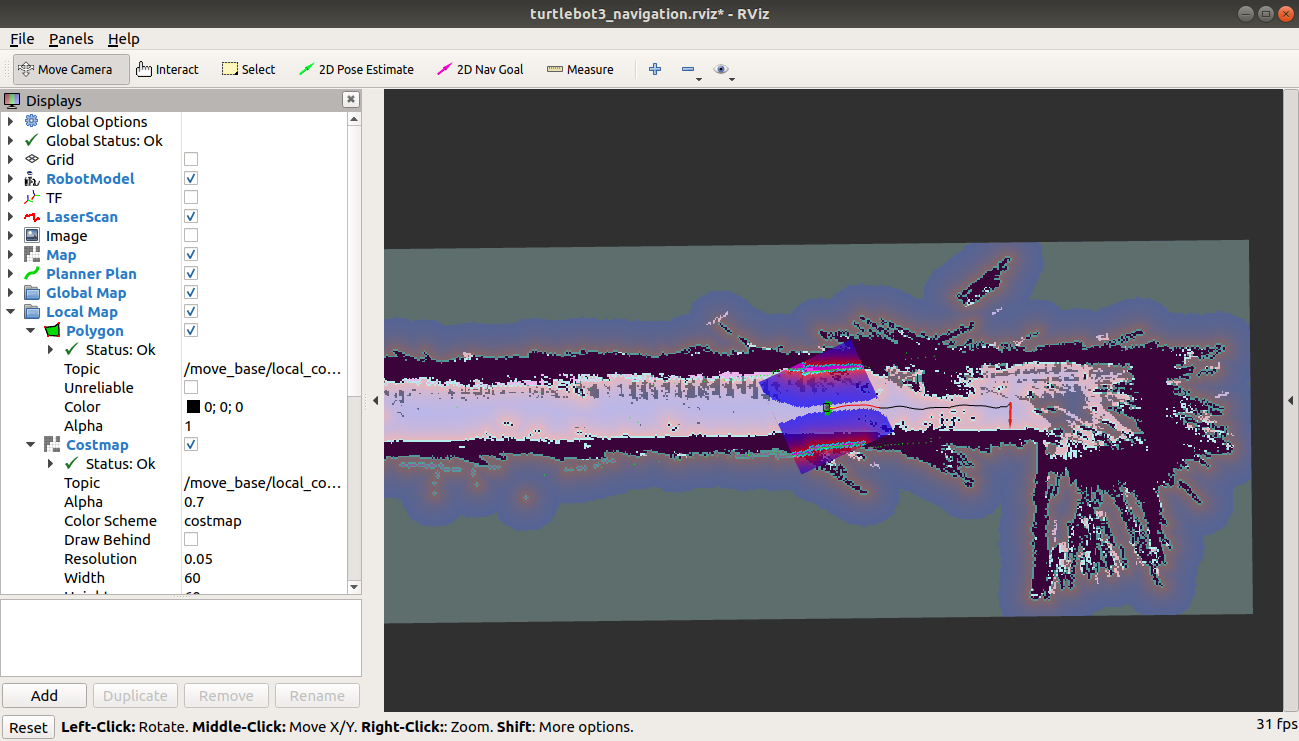Choose the Select tool
This screenshot has height=741, width=1299.
(x=249, y=69)
